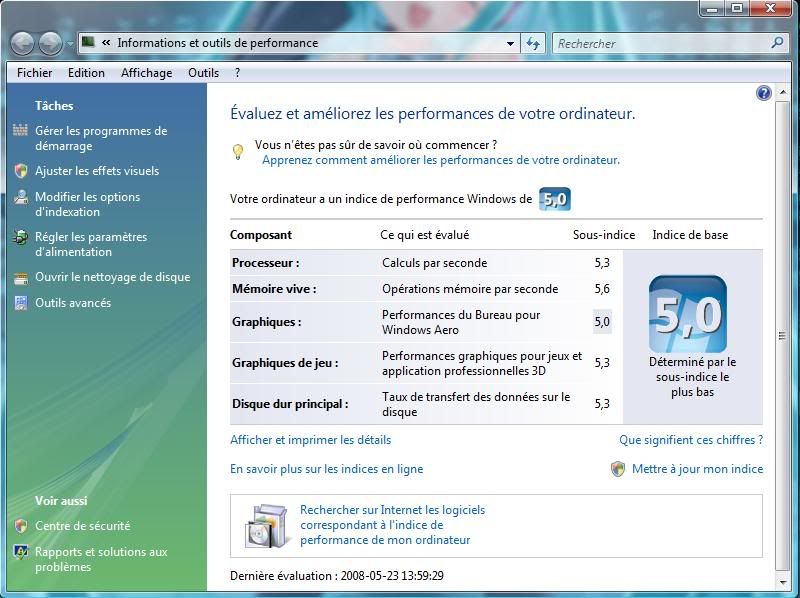Click the small 5,0 score badge
This screenshot has width=800, height=598.
555,199
